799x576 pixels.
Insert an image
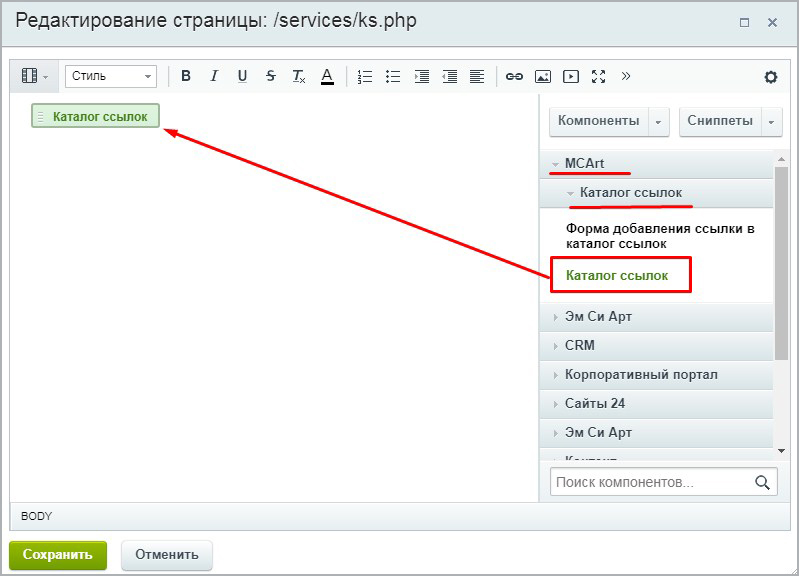tap(543, 76)
